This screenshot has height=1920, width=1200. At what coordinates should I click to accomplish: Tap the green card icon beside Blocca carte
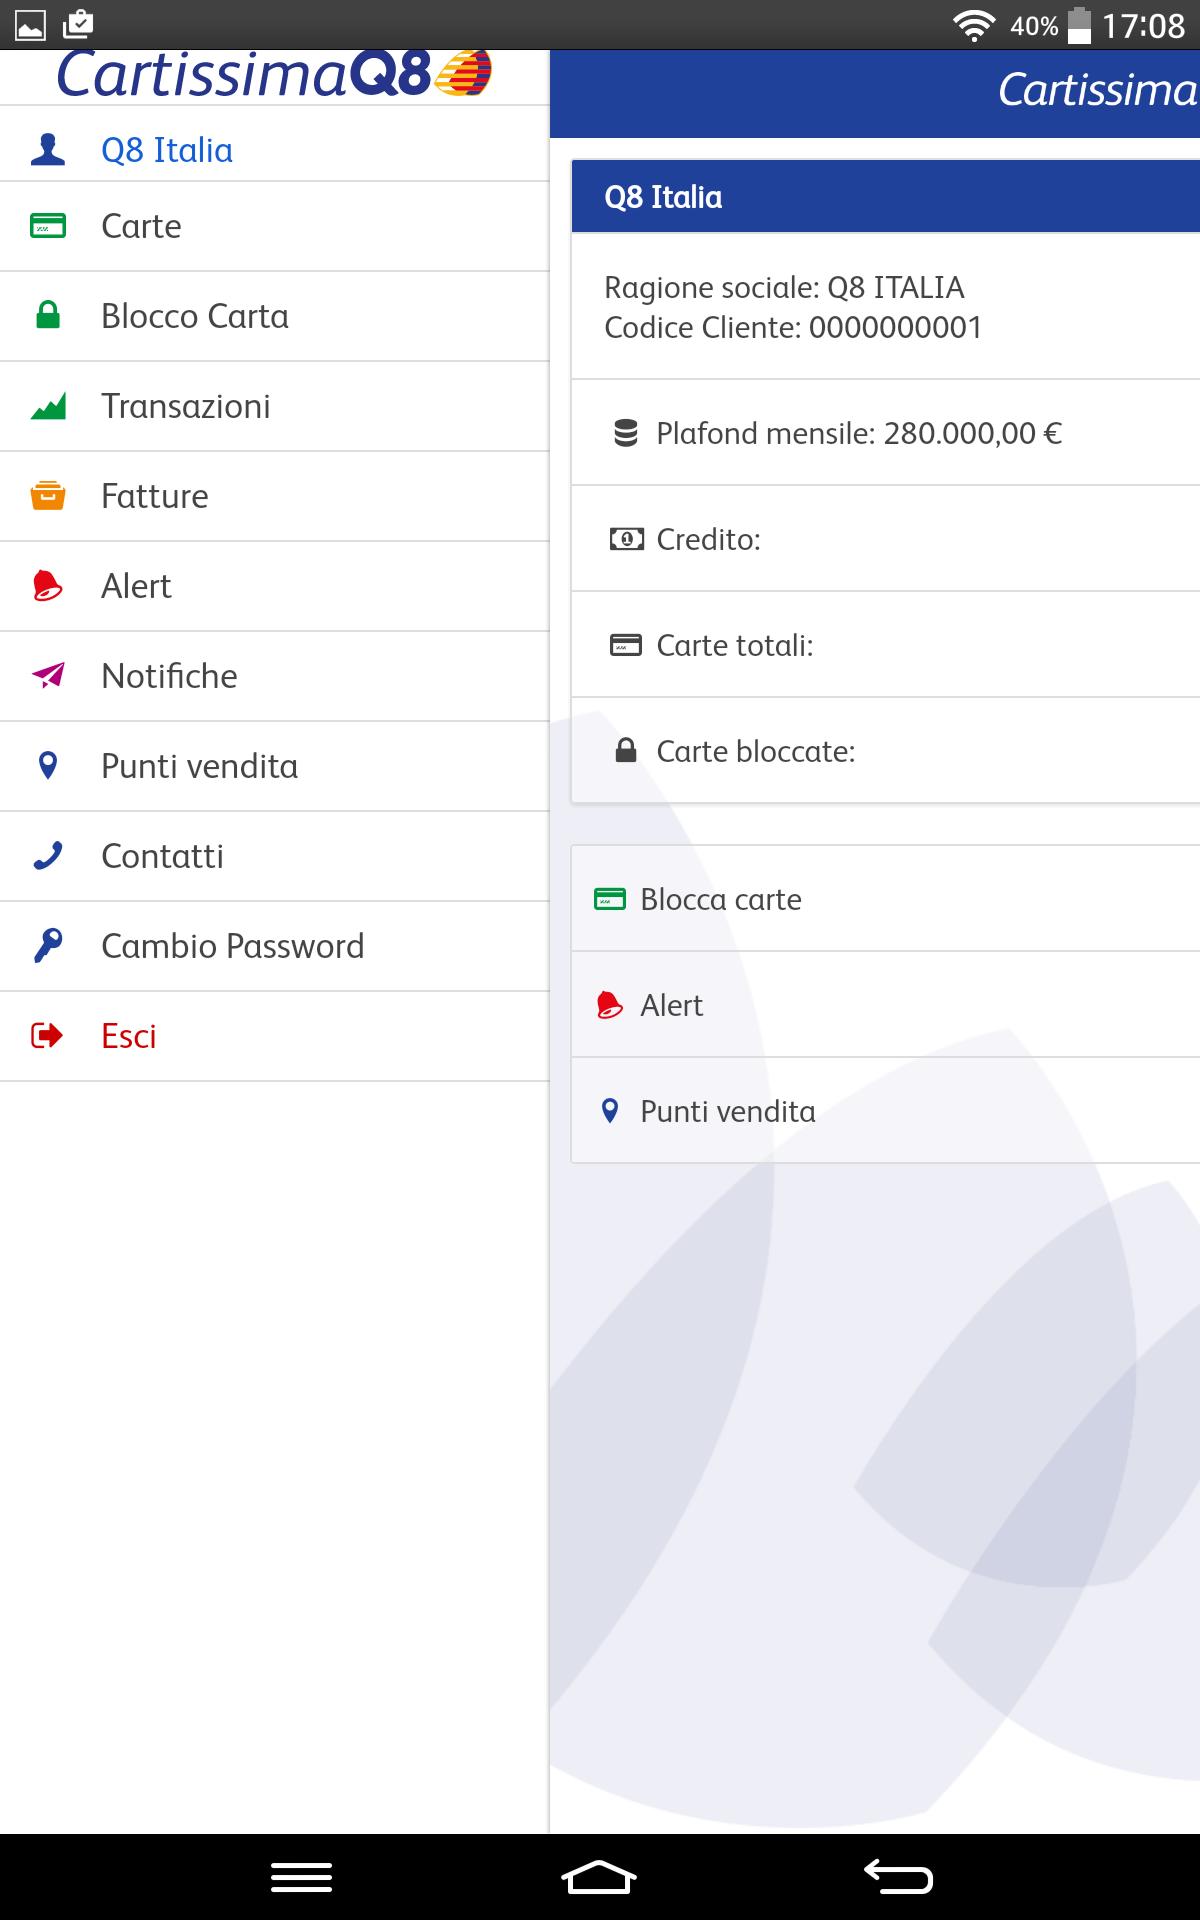click(x=610, y=899)
